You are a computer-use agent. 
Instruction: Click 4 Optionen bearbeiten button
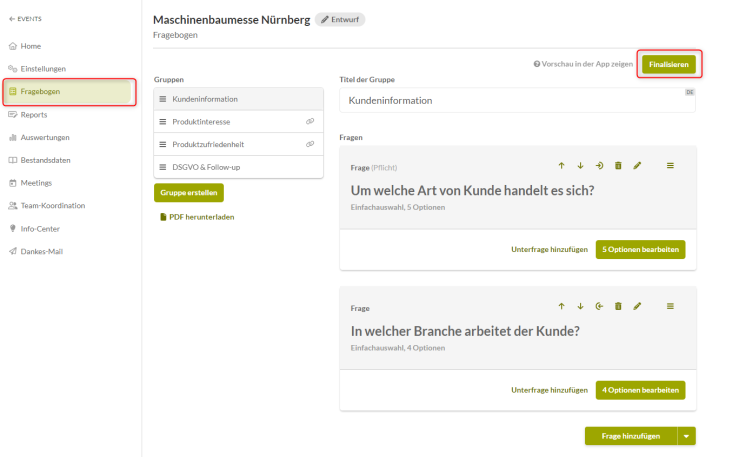(x=640, y=390)
